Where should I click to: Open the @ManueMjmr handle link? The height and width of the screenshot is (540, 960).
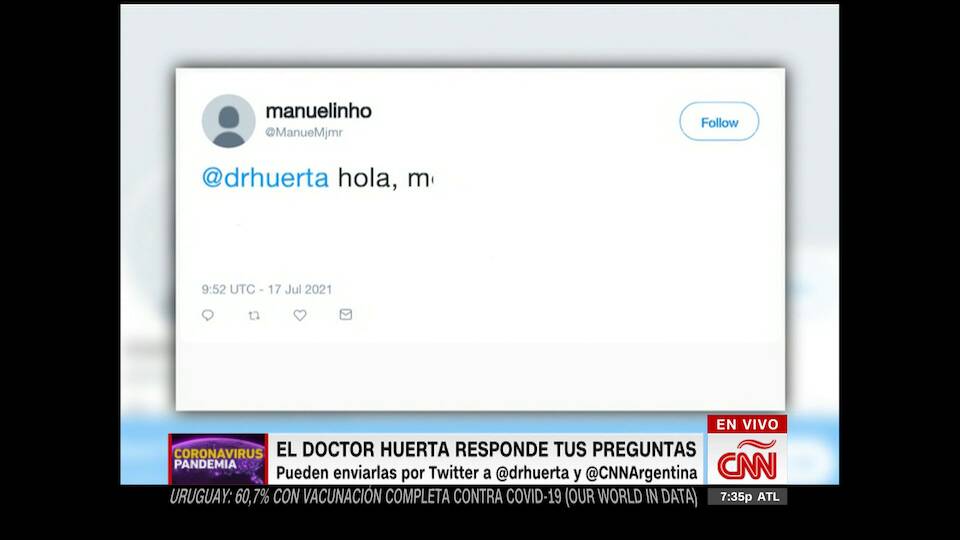coord(304,132)
